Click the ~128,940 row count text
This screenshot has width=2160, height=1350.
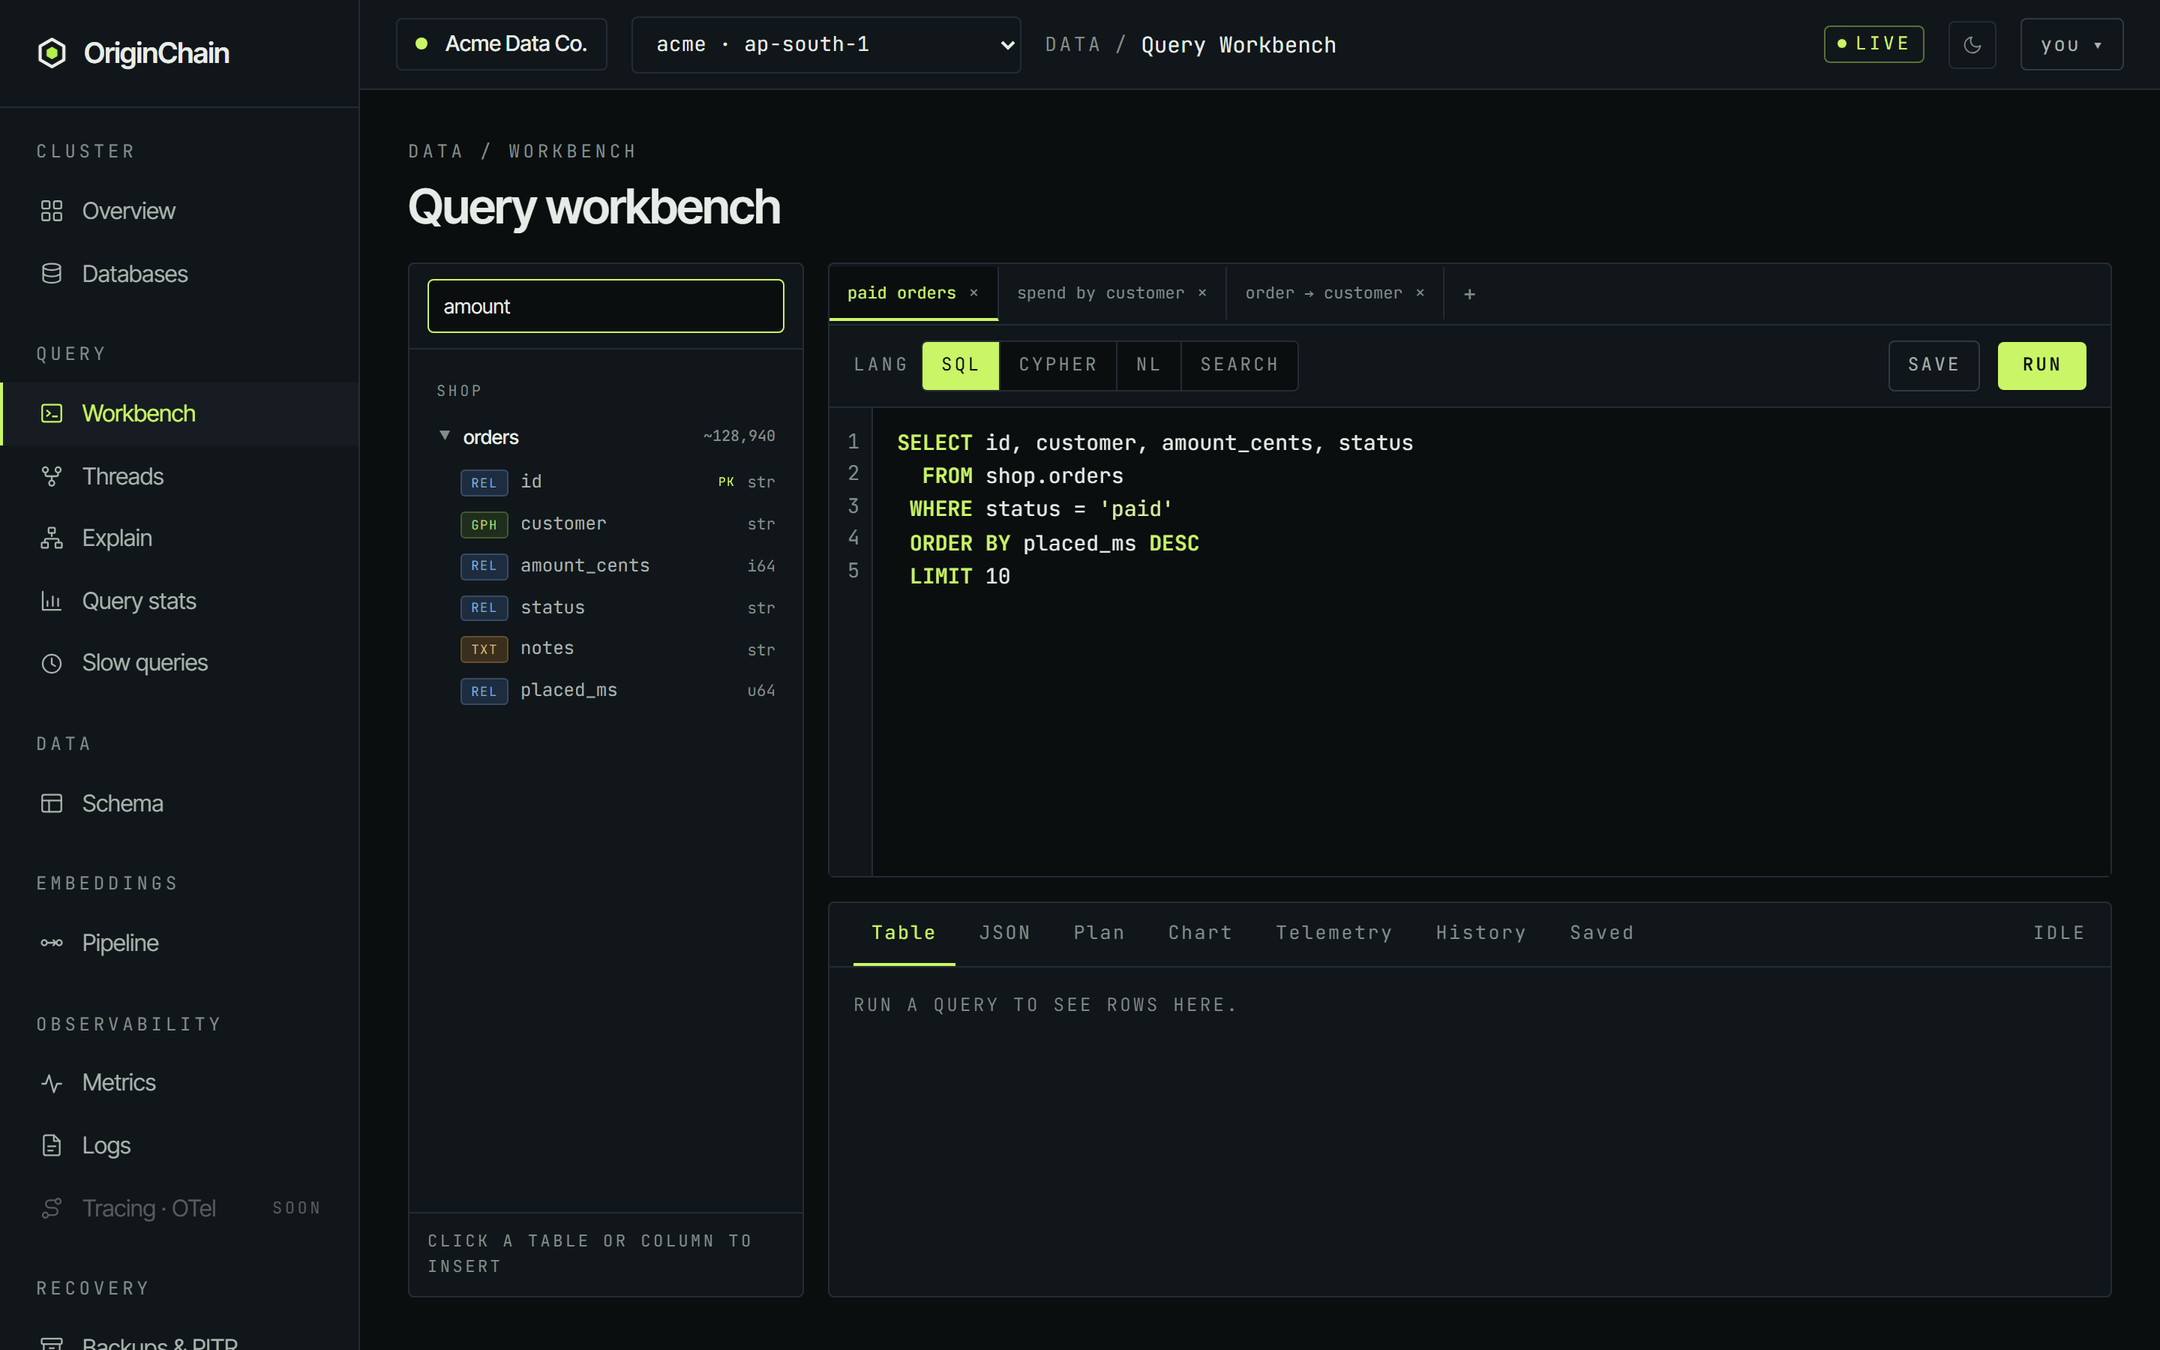[x=739, y=436]
